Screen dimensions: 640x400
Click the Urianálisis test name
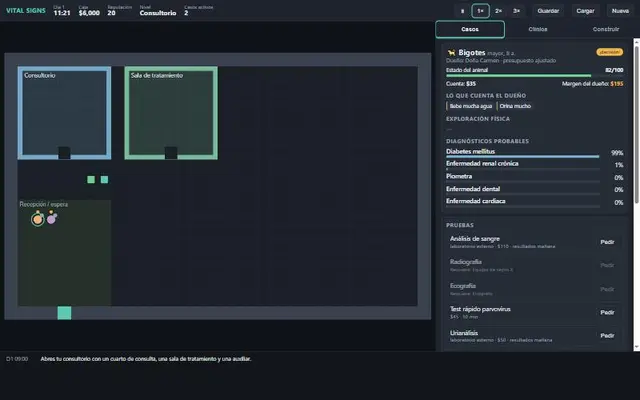pyautogui.click(x=464, y=333)
